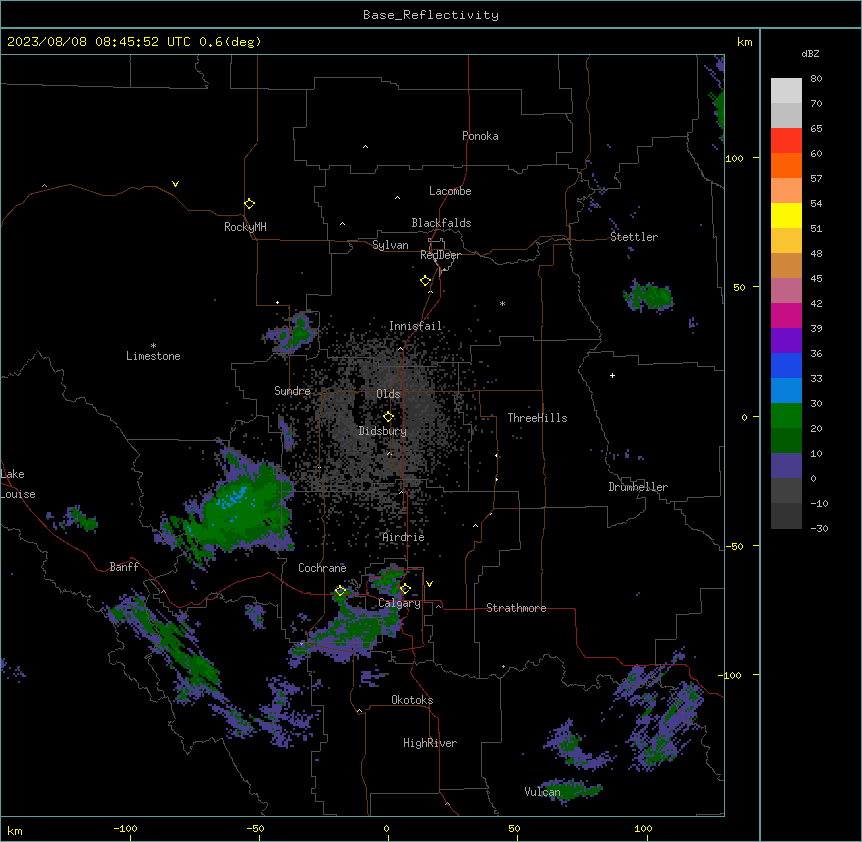
Task: Select the white asterisk above Limestone
Action: [x=153, y=346]
